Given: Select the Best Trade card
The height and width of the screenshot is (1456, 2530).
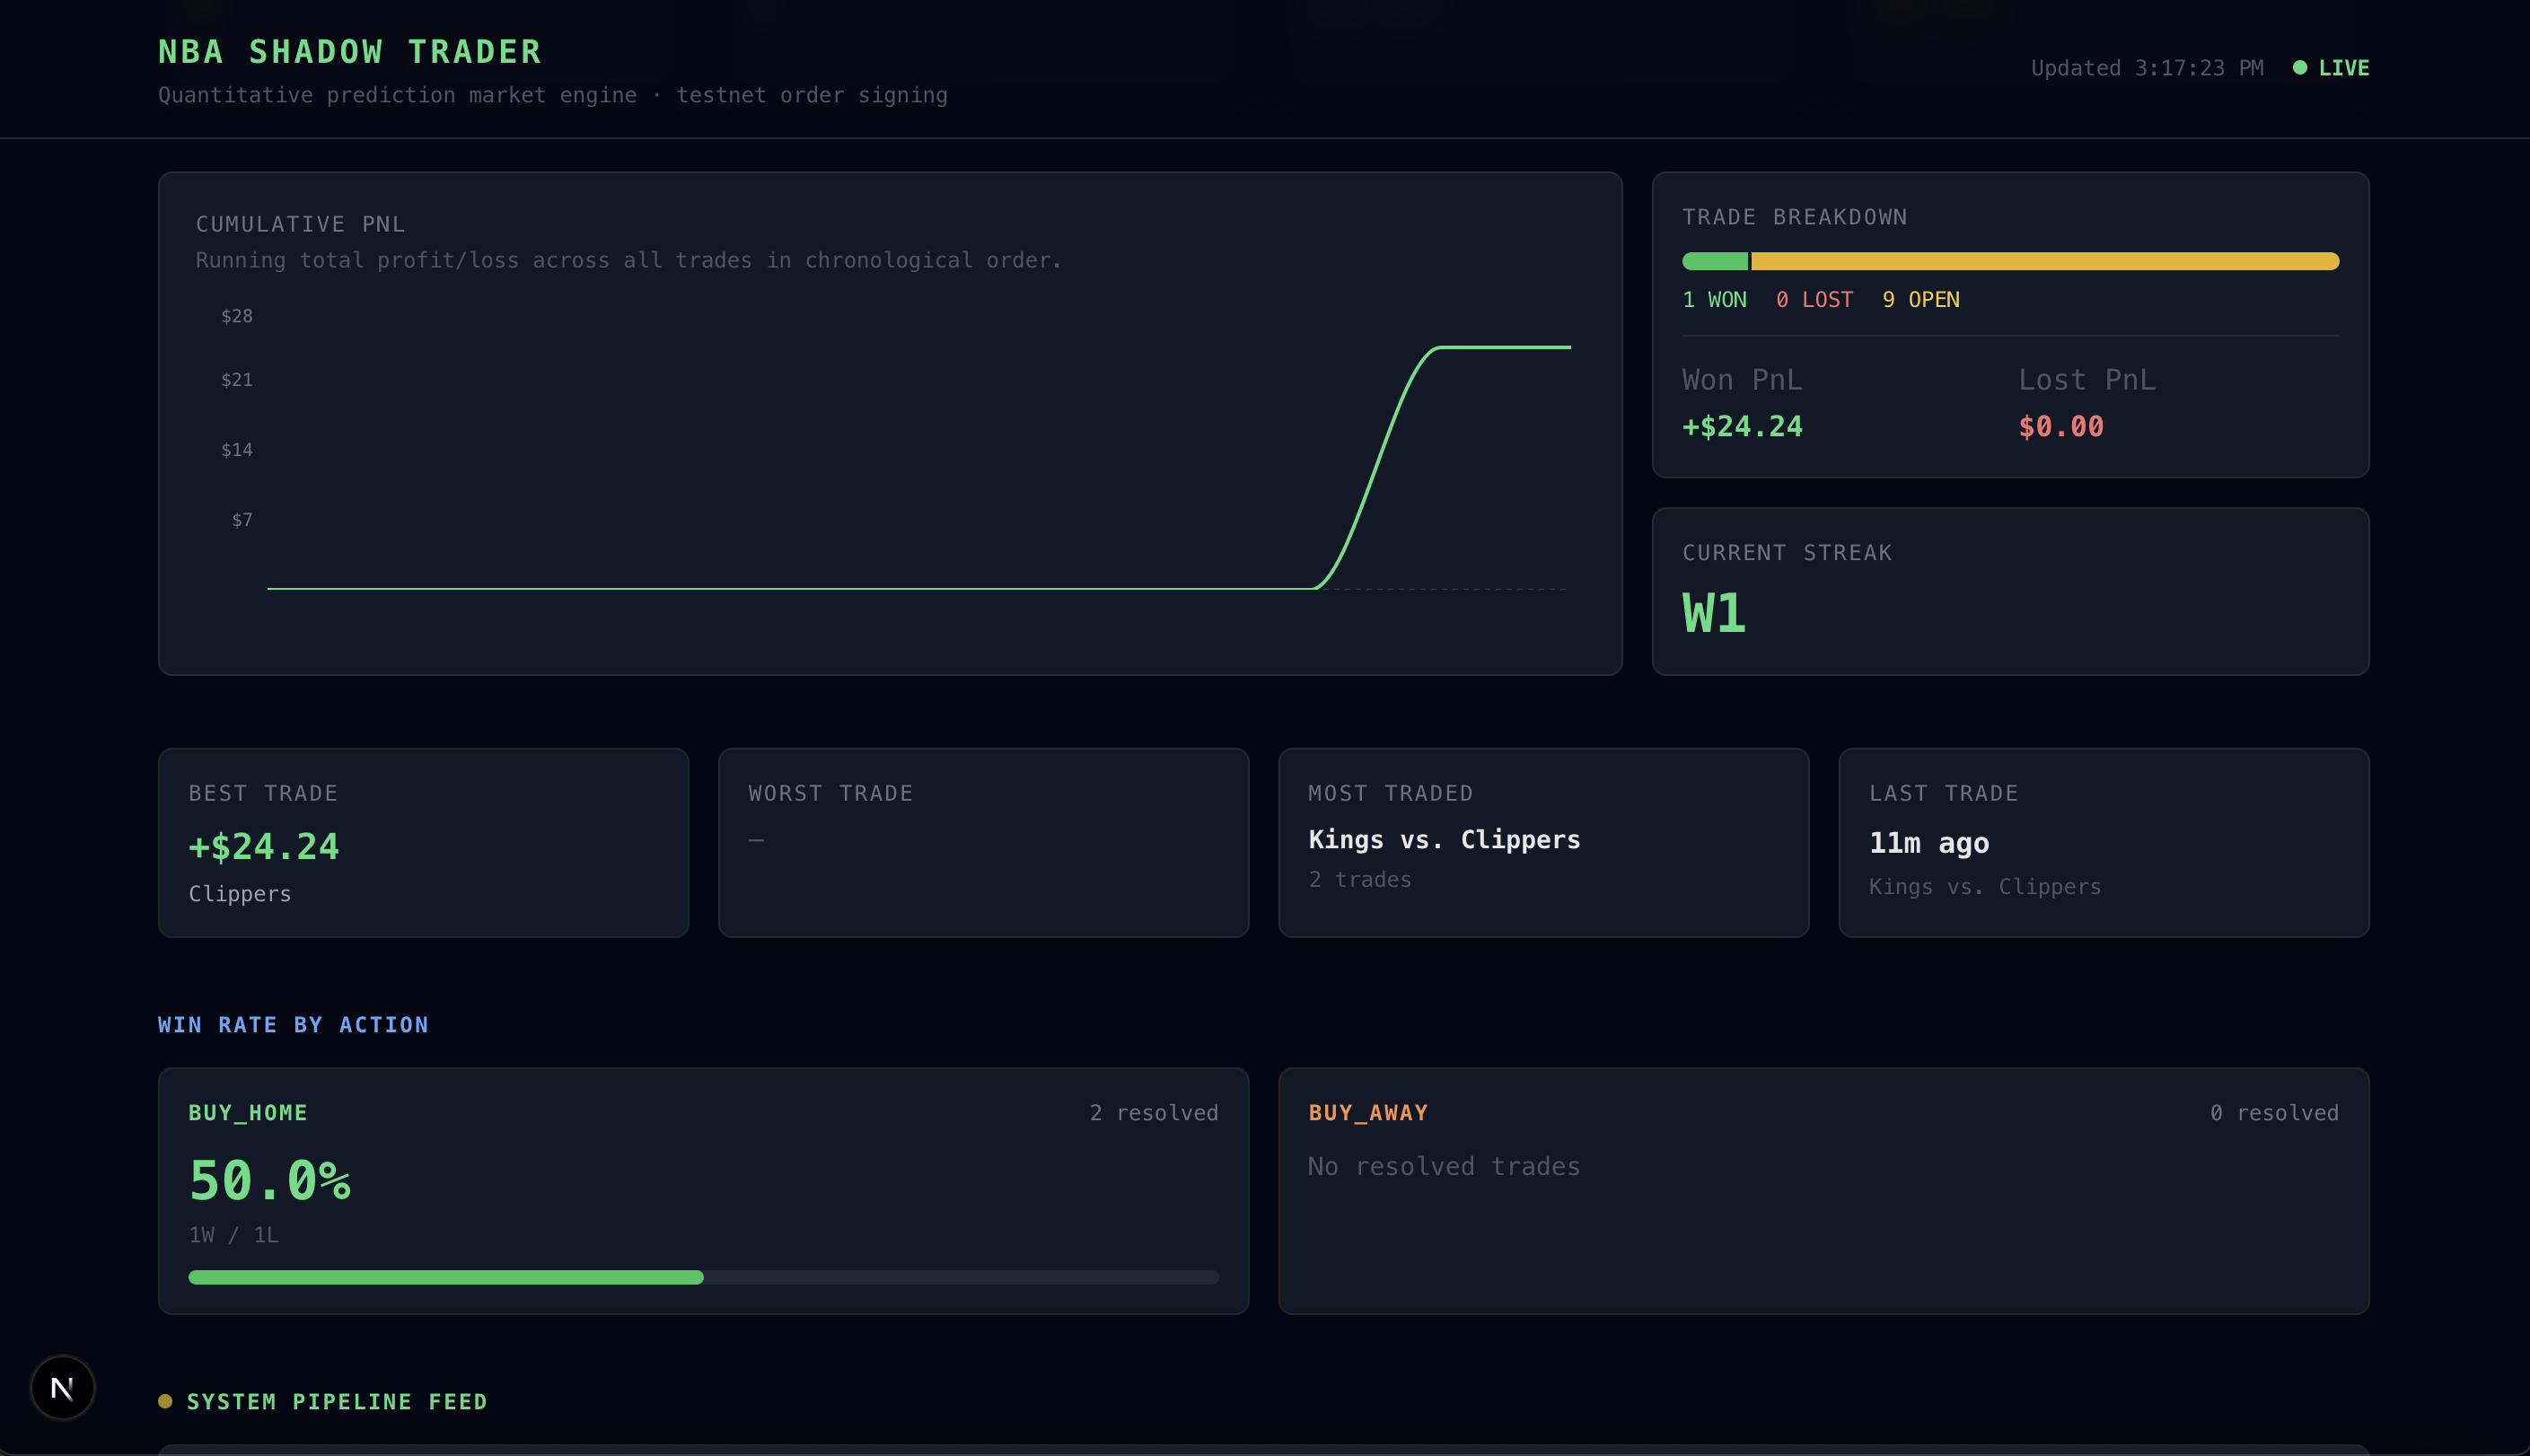Looking at the screenshot, I should tap(423, 842).
